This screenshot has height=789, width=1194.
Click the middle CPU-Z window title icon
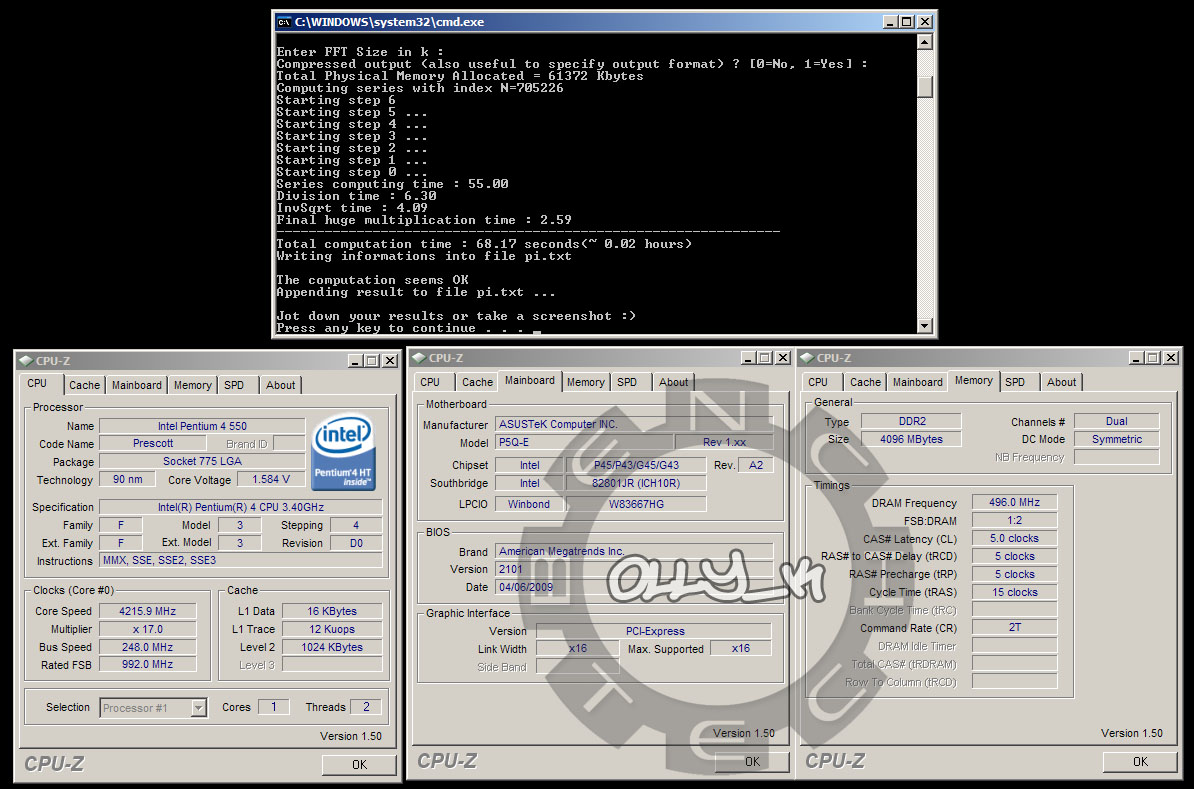click(419, 358)
